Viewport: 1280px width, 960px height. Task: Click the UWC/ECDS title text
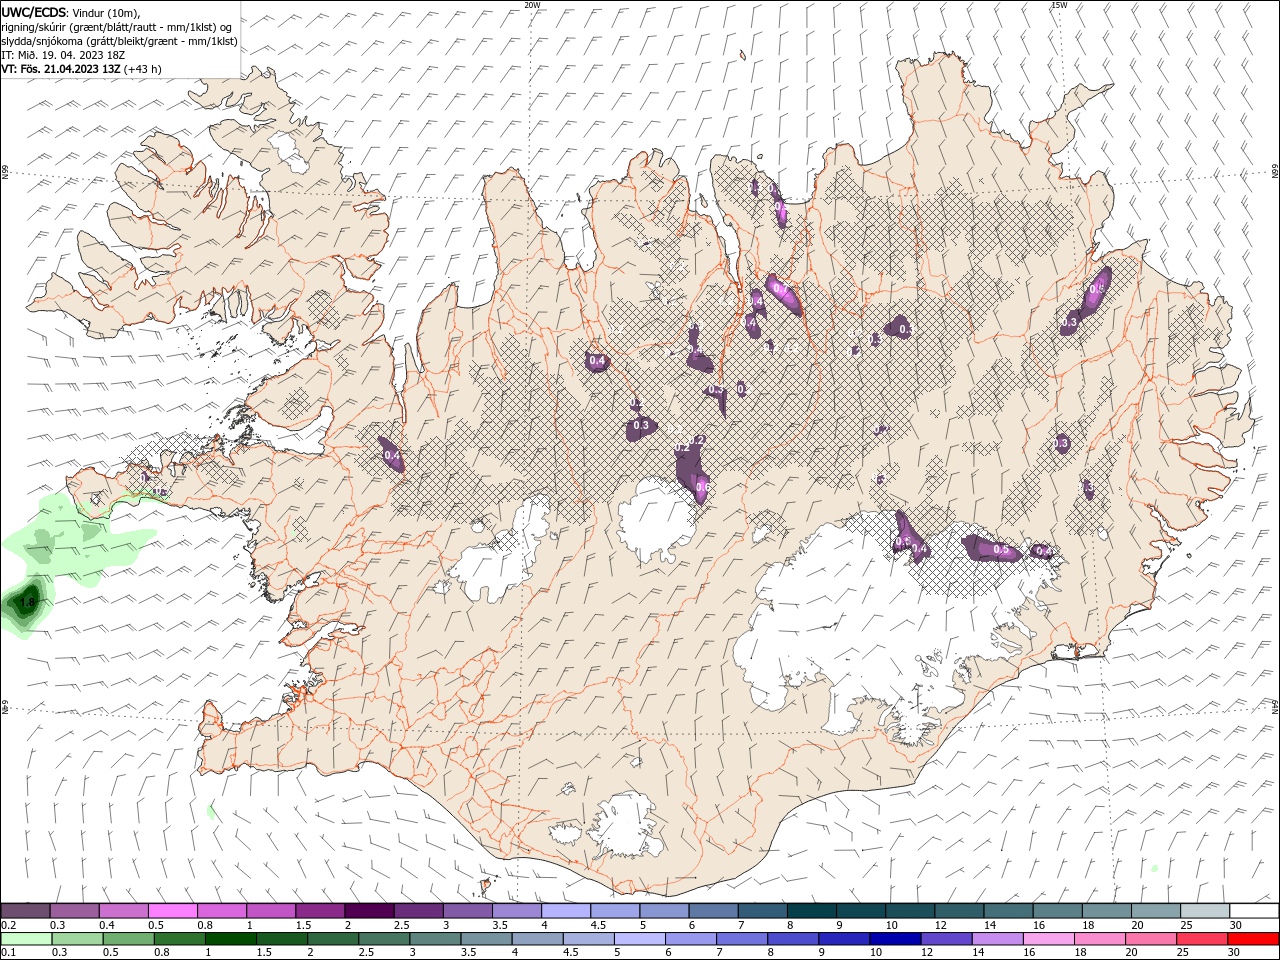pos(33,12)
